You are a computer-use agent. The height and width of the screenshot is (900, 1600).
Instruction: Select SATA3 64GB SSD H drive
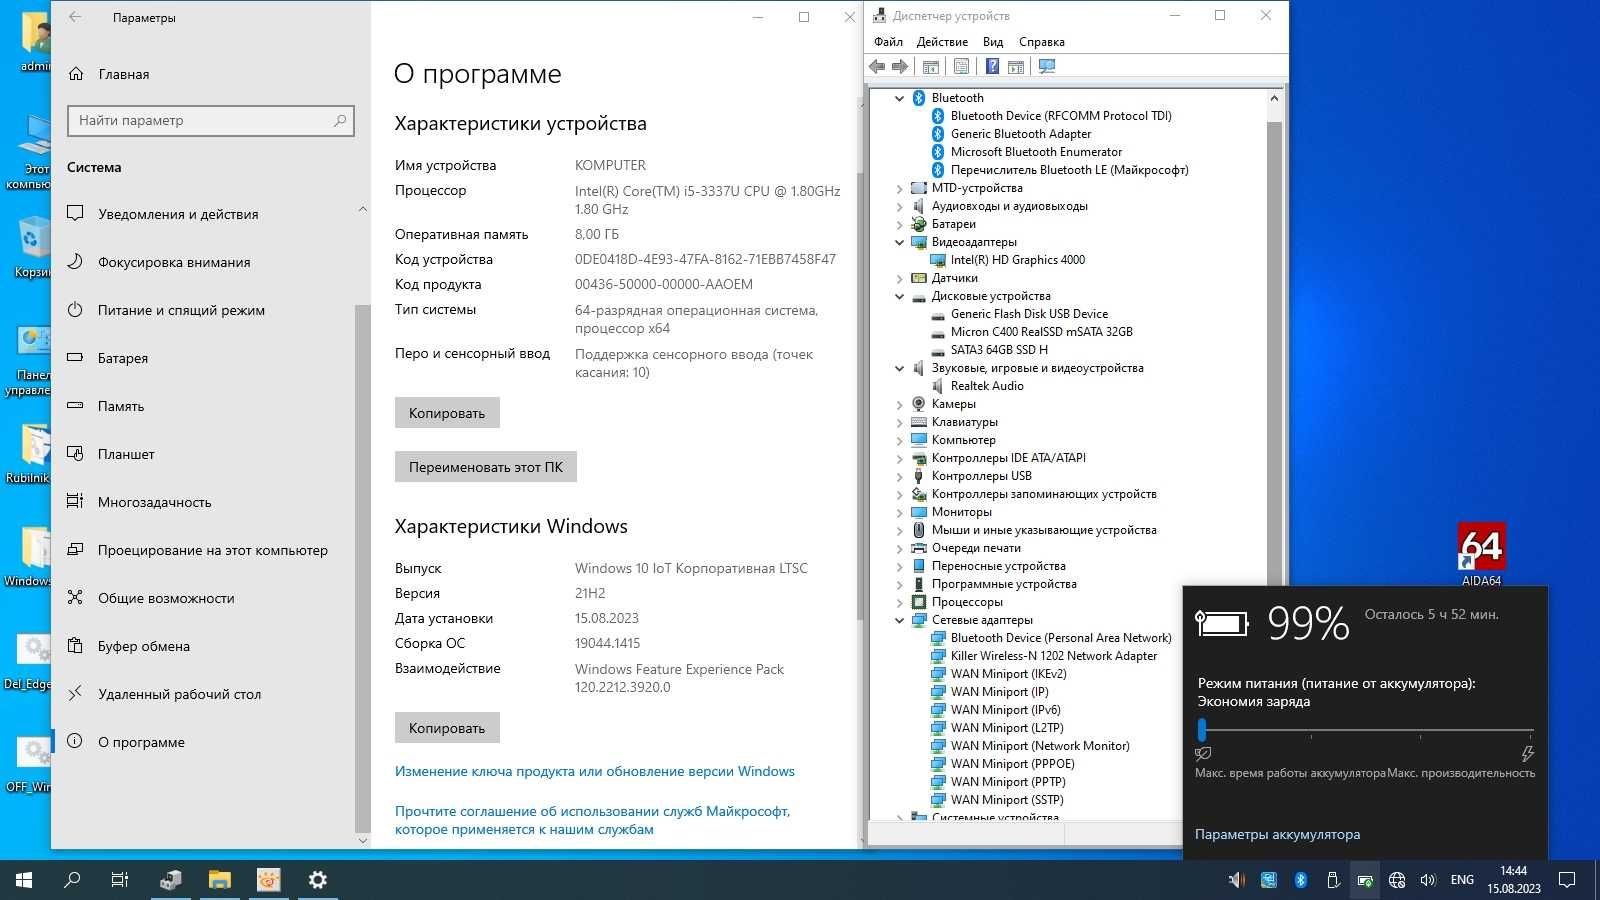click(x=999, y=350)
